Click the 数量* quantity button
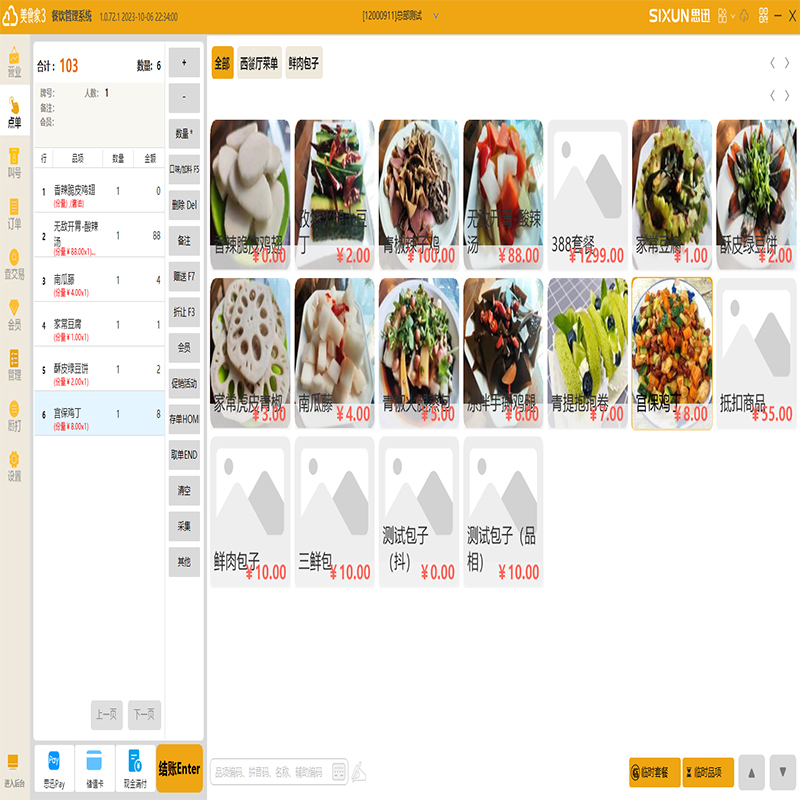This screenshot has height=800, width=800. (x=184, y=134)
